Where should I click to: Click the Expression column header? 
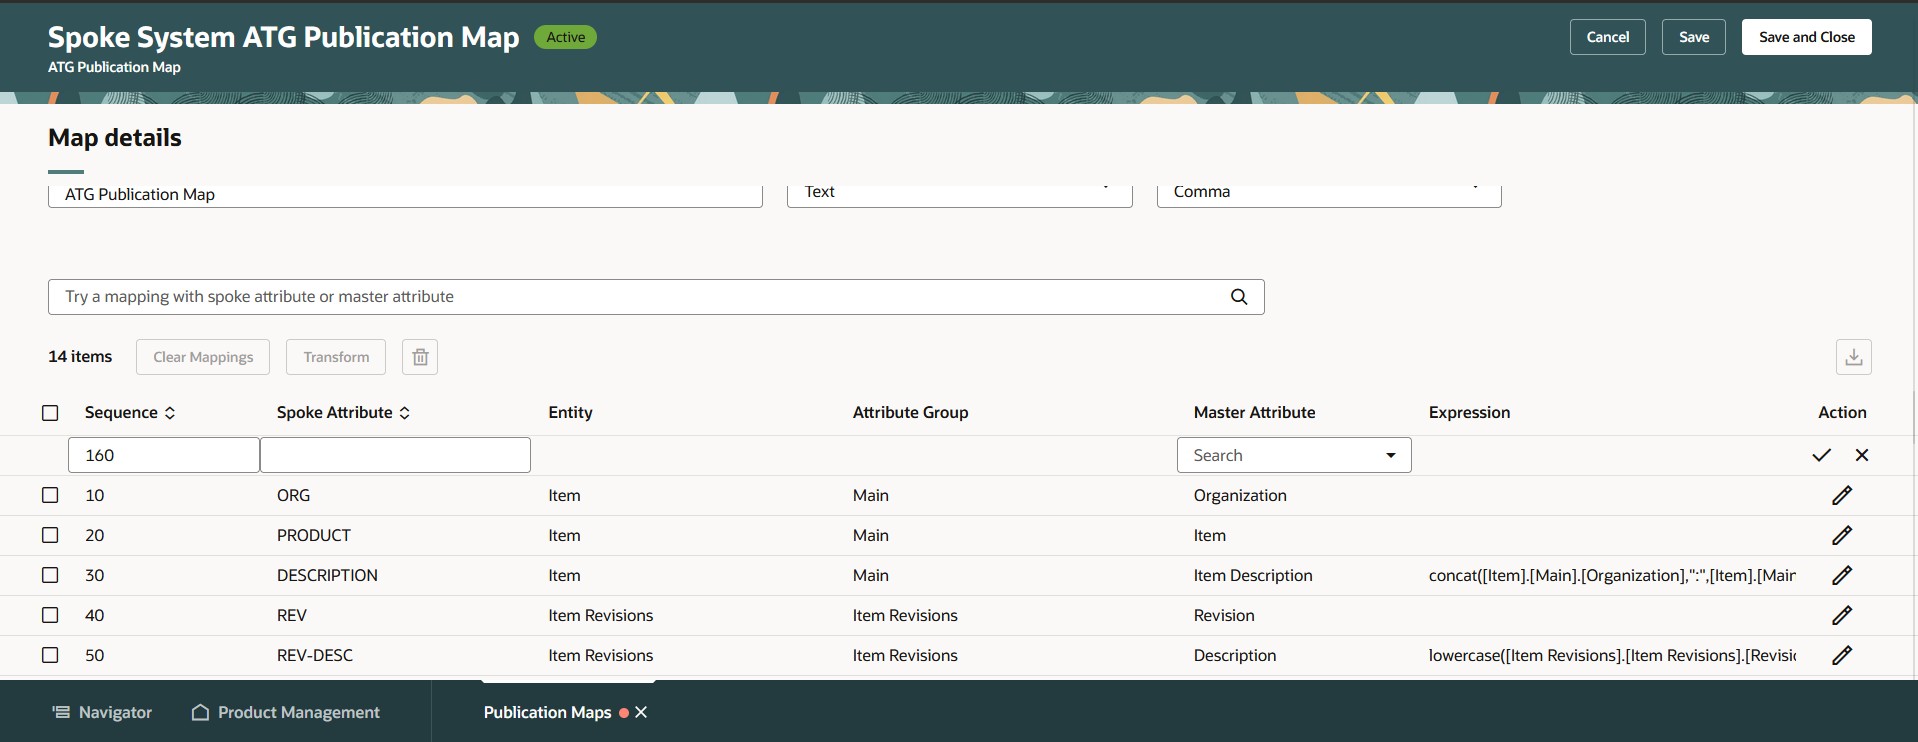(x=1469, y=412)
